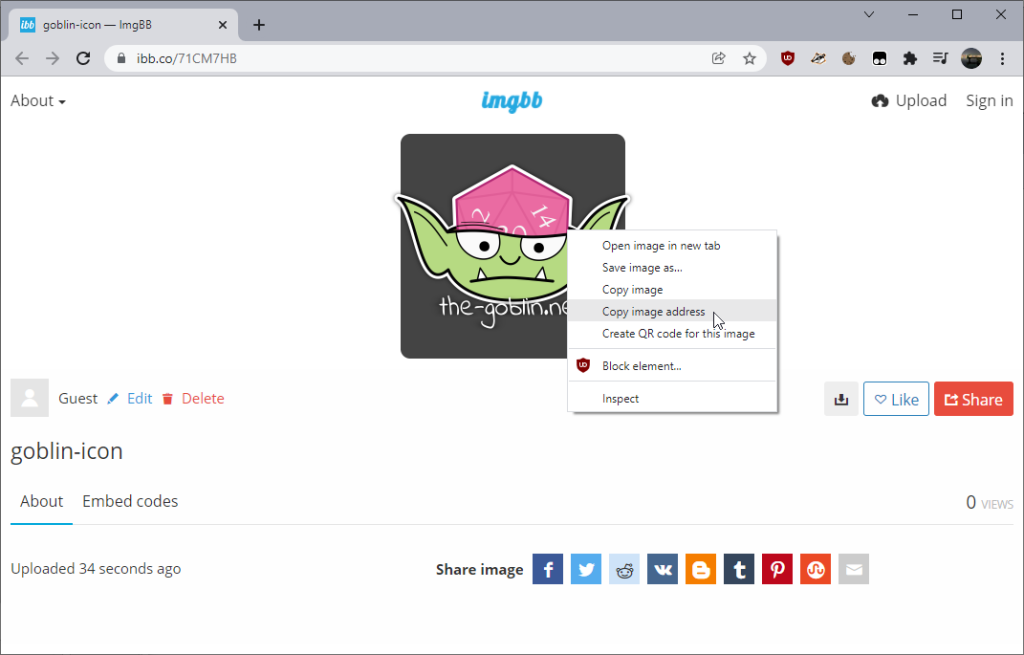Click the black mask extension icon
Viewport: 1024px width, 655px height.
[880, 58]
